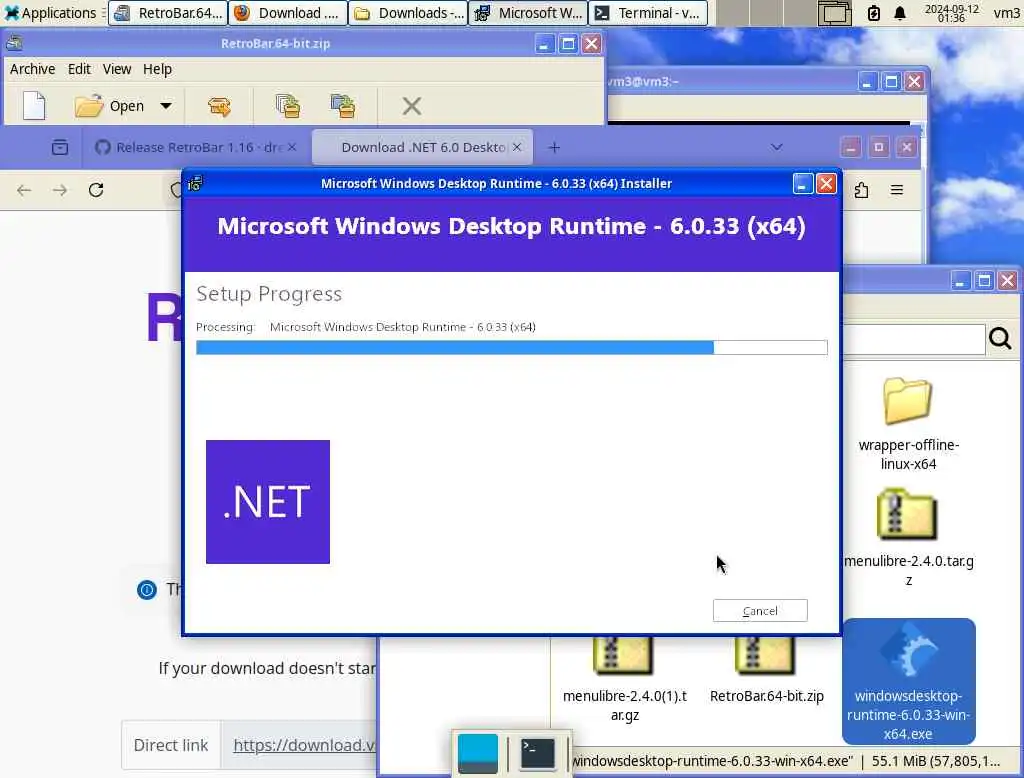This screenshot has height=778, width=1024.
Task: Switch to Download Firefox taskbar window button
Action: [287, 13]
